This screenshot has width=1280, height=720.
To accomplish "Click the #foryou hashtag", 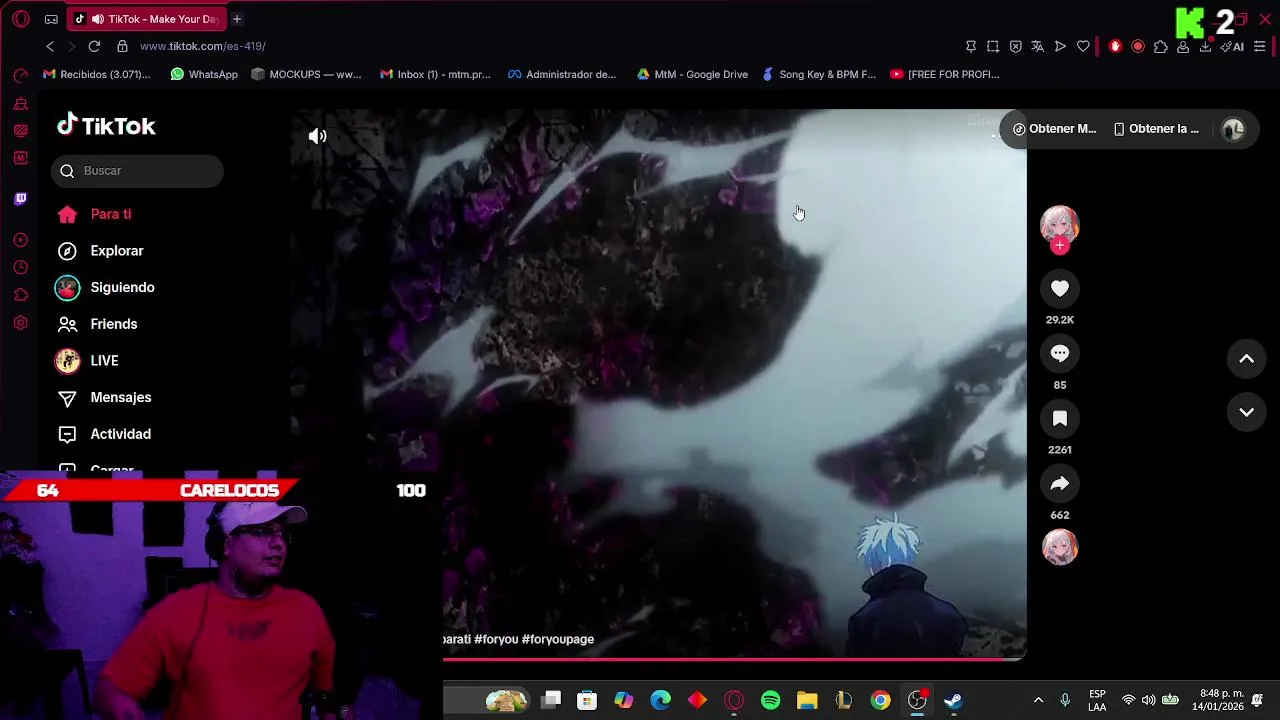I will [x=496, y=639].
